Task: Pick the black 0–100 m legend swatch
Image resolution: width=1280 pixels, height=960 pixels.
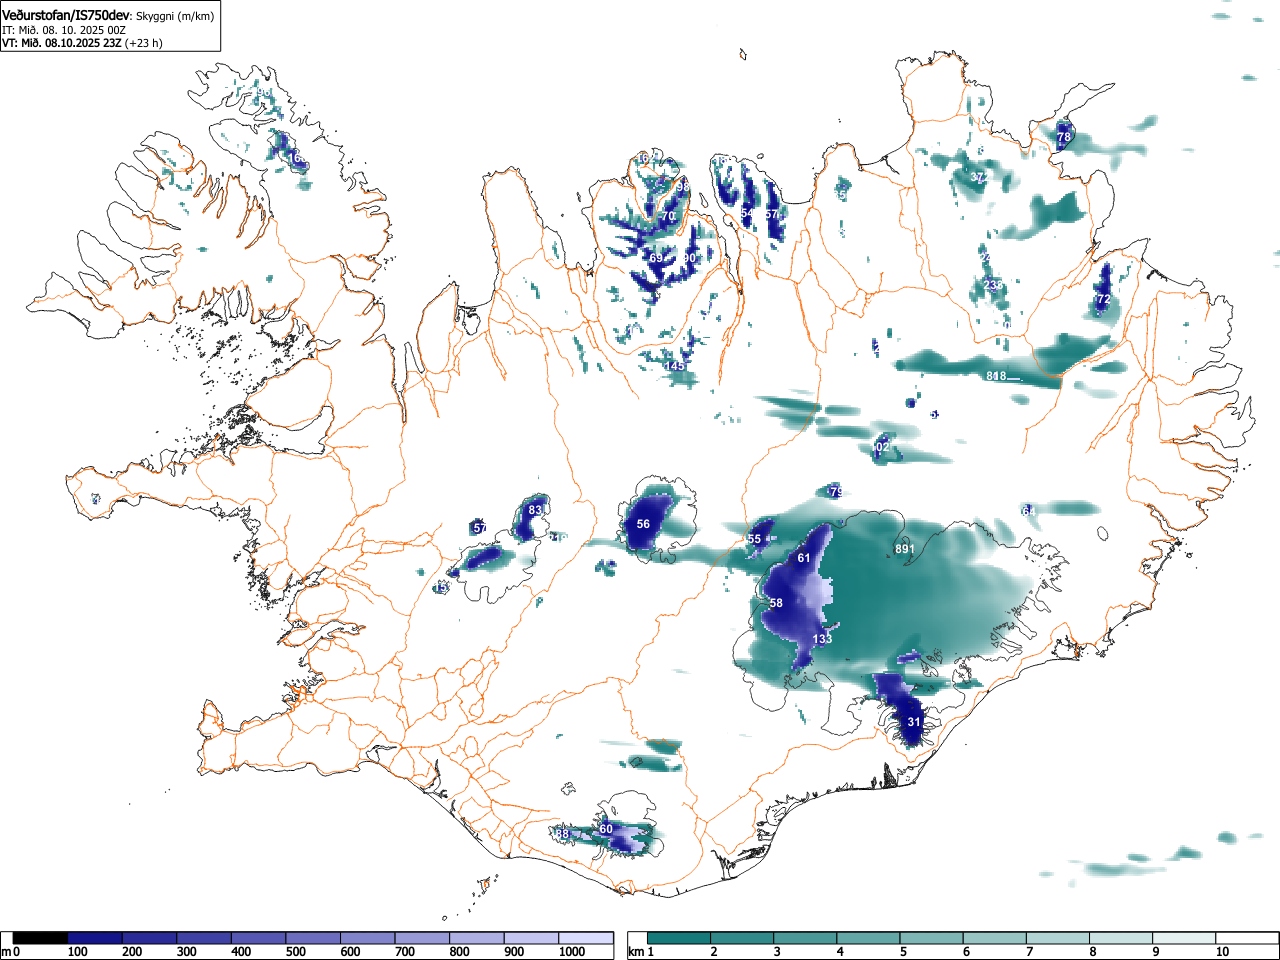Action: point(41,938)
